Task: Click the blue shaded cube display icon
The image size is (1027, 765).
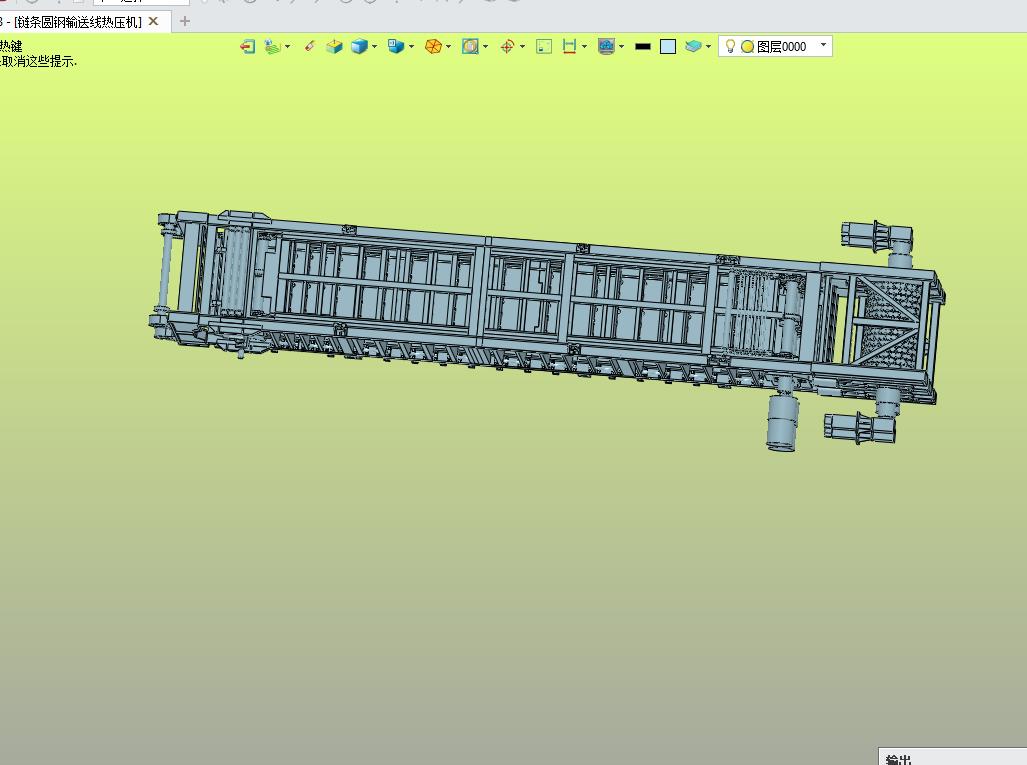Action: coord(359,47)
